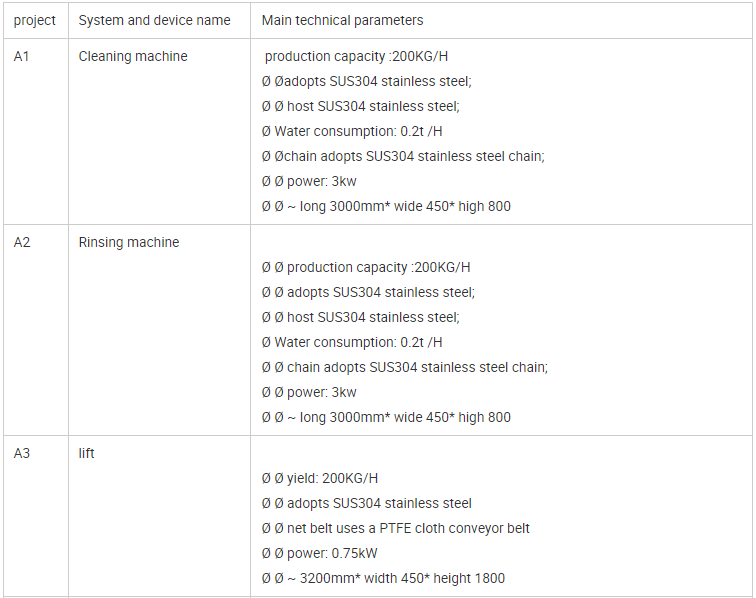Click the "Rinsing machine" device name
The width and height of the screenshot is (756, 598).
tap(129, 242)
